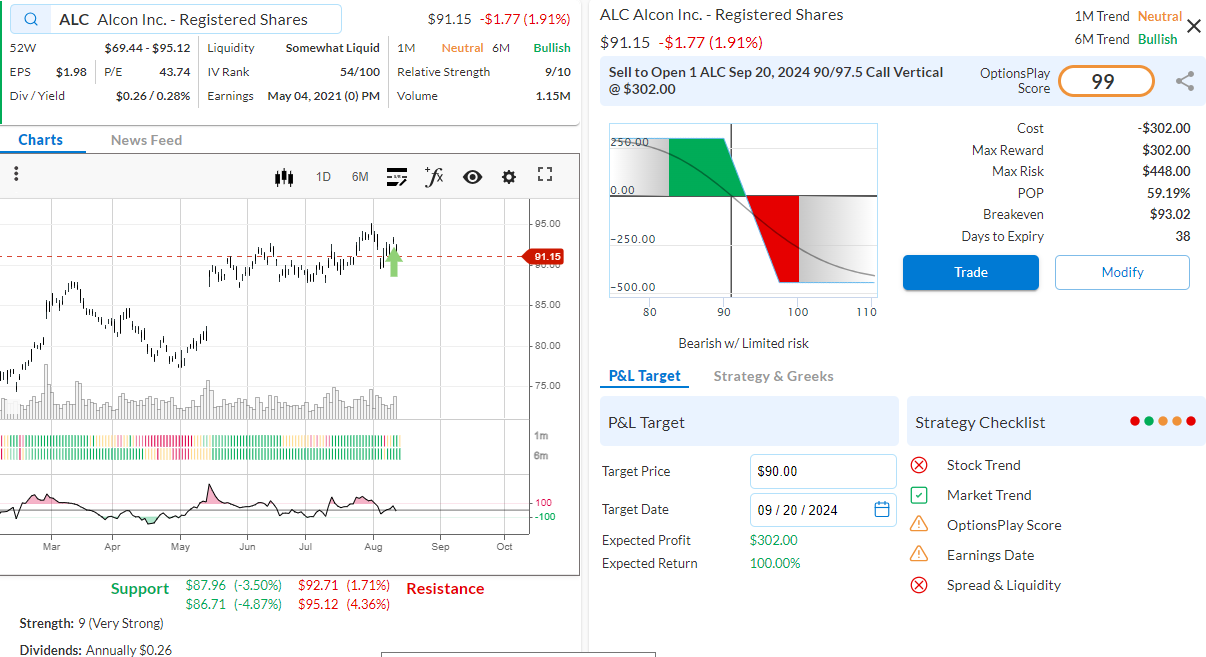Image resolution: width=1206 pixels, height=657 pixels.
Task: Click the OptionsPlay Score 99 badge
Action: point(1106,81)
